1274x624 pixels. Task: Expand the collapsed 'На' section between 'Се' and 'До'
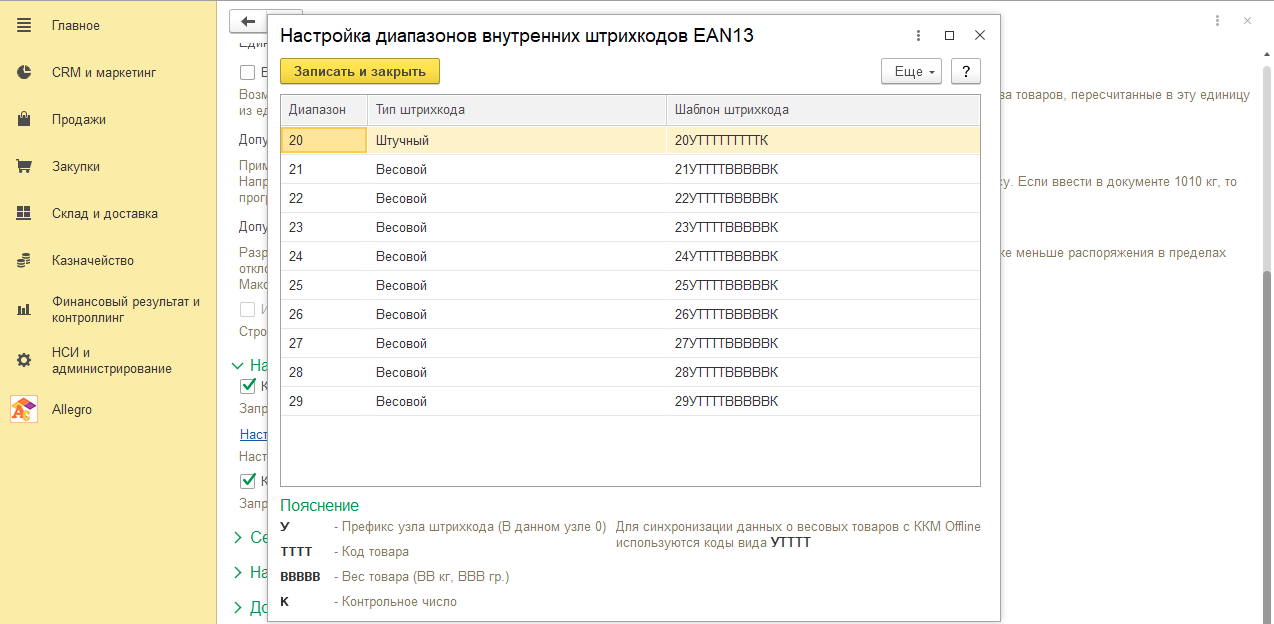[x=238, y=573]
